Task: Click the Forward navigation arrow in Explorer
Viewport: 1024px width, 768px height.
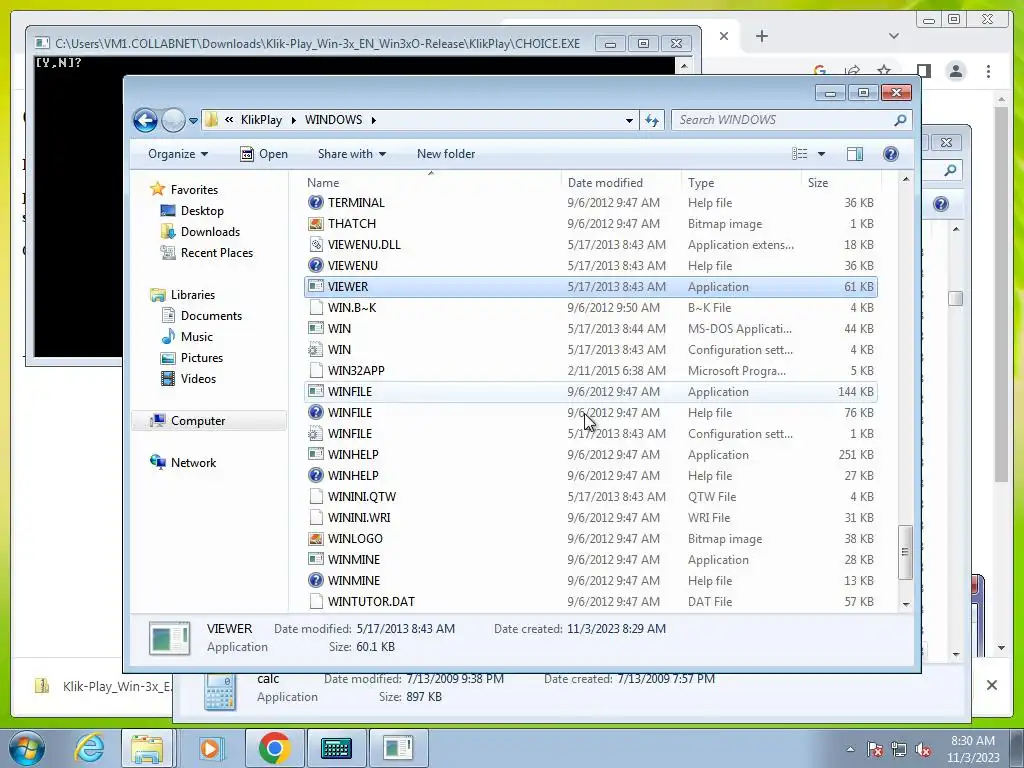Action: click(173, 120)
